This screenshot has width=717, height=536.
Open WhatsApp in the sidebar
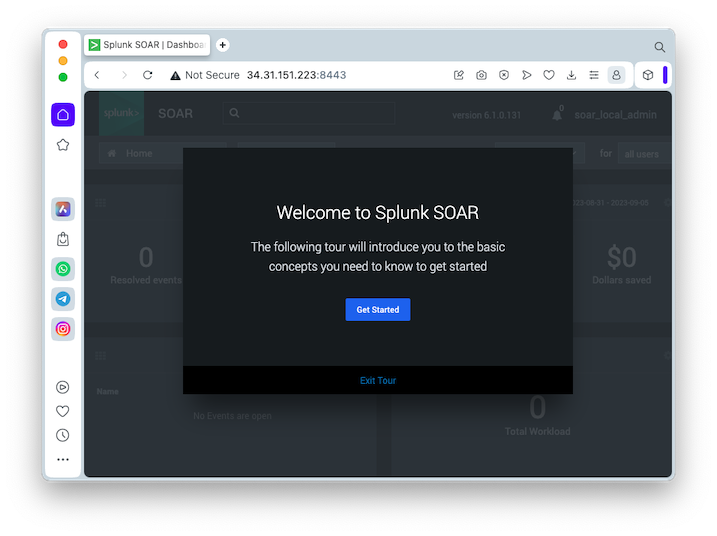(63, 269)
